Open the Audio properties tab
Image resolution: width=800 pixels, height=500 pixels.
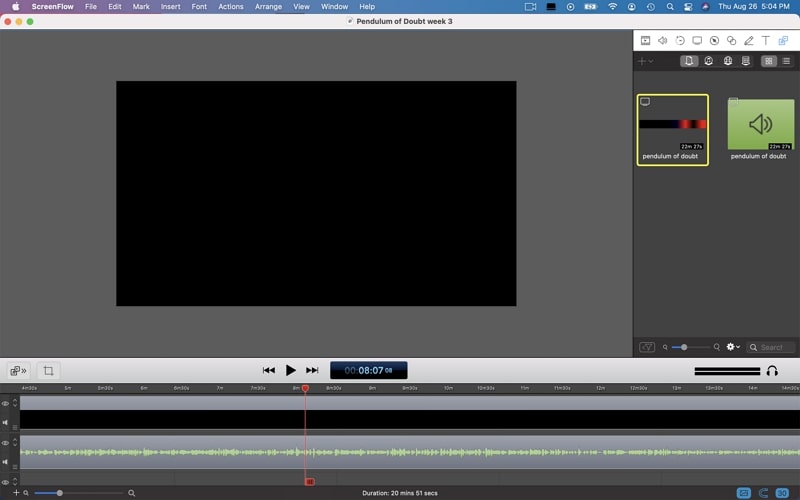coord(662,40)
